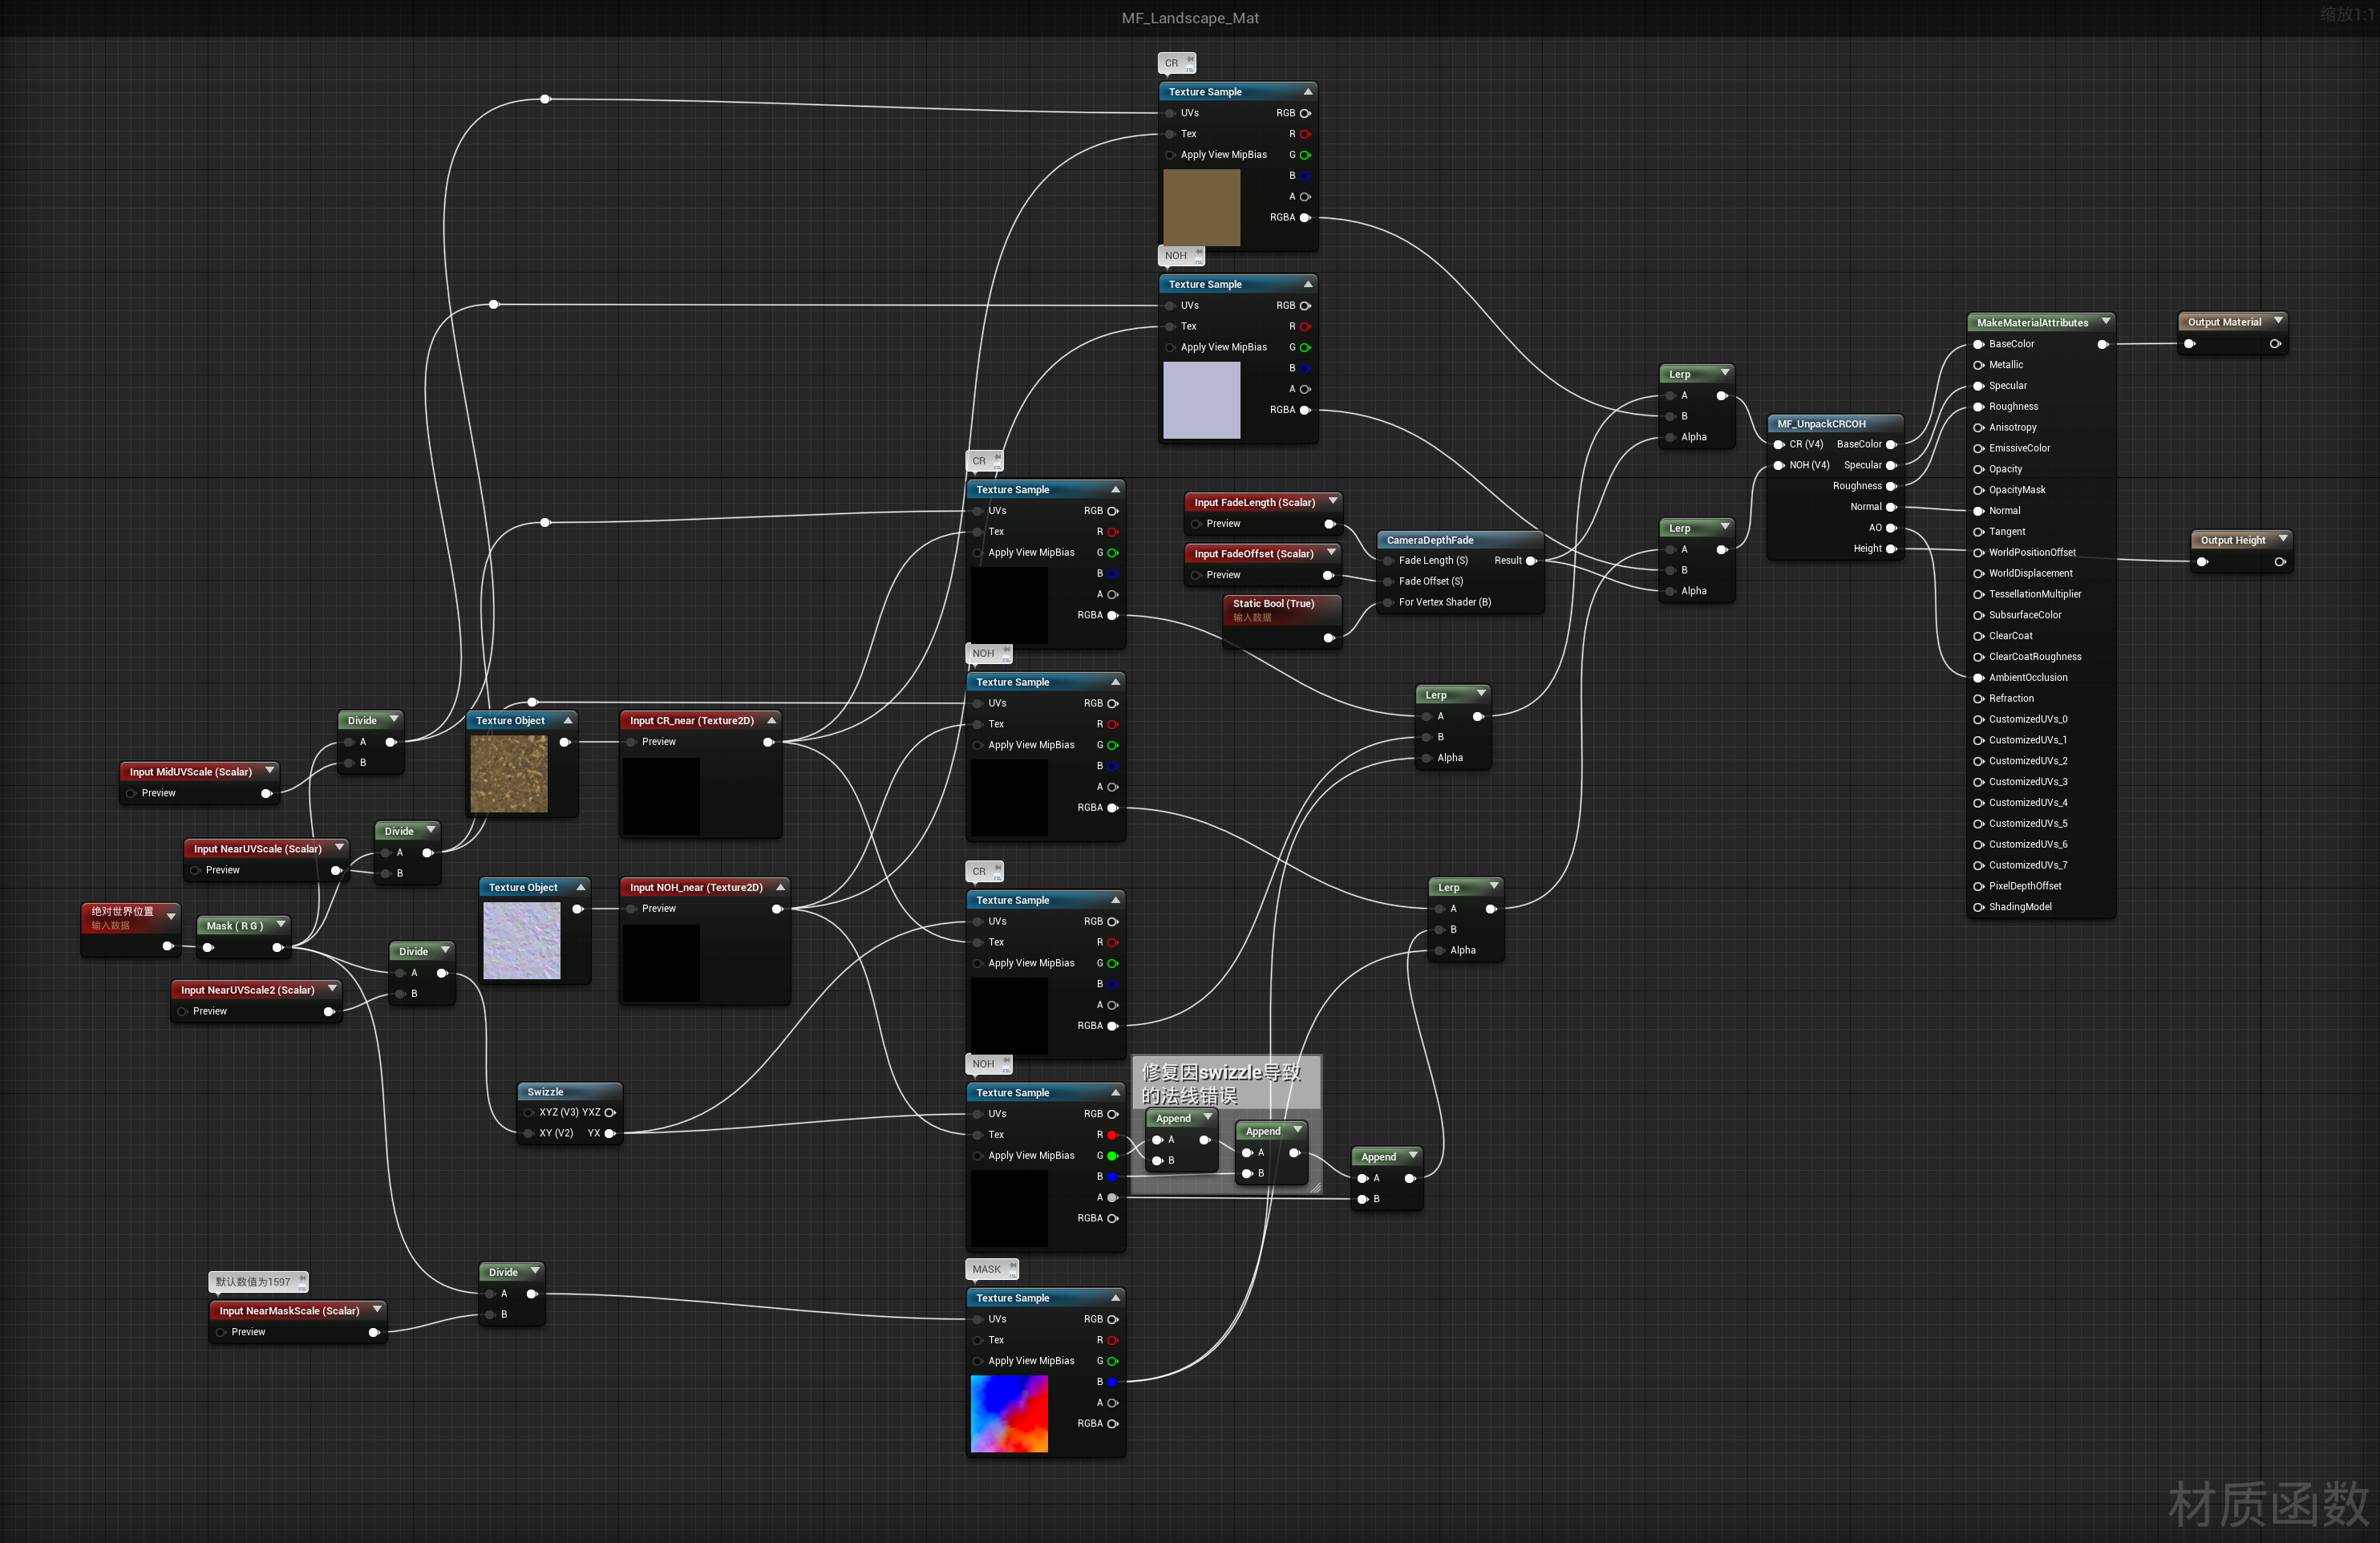Click the Normal input pin on MakeMaterialAttributes
This screenshot has height=1543, width=2380.
pyautogui.click(x=1978, y=511)
